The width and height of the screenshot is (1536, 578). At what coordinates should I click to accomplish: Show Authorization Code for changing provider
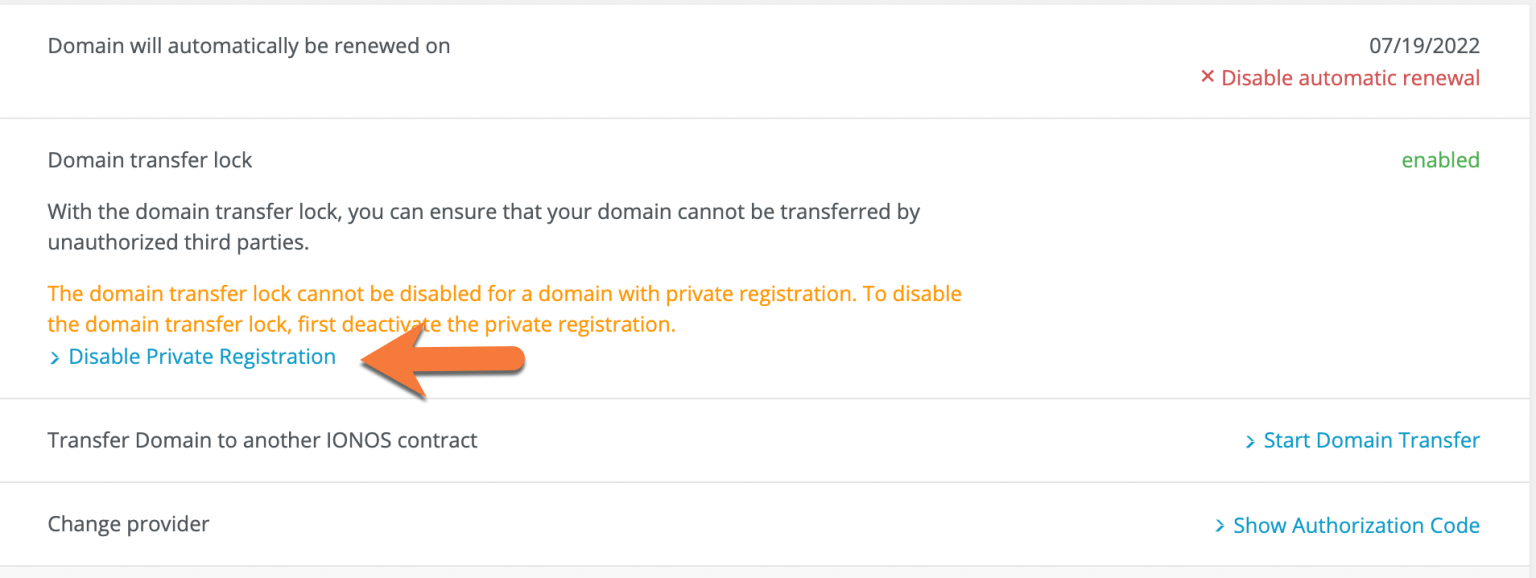1356,525
